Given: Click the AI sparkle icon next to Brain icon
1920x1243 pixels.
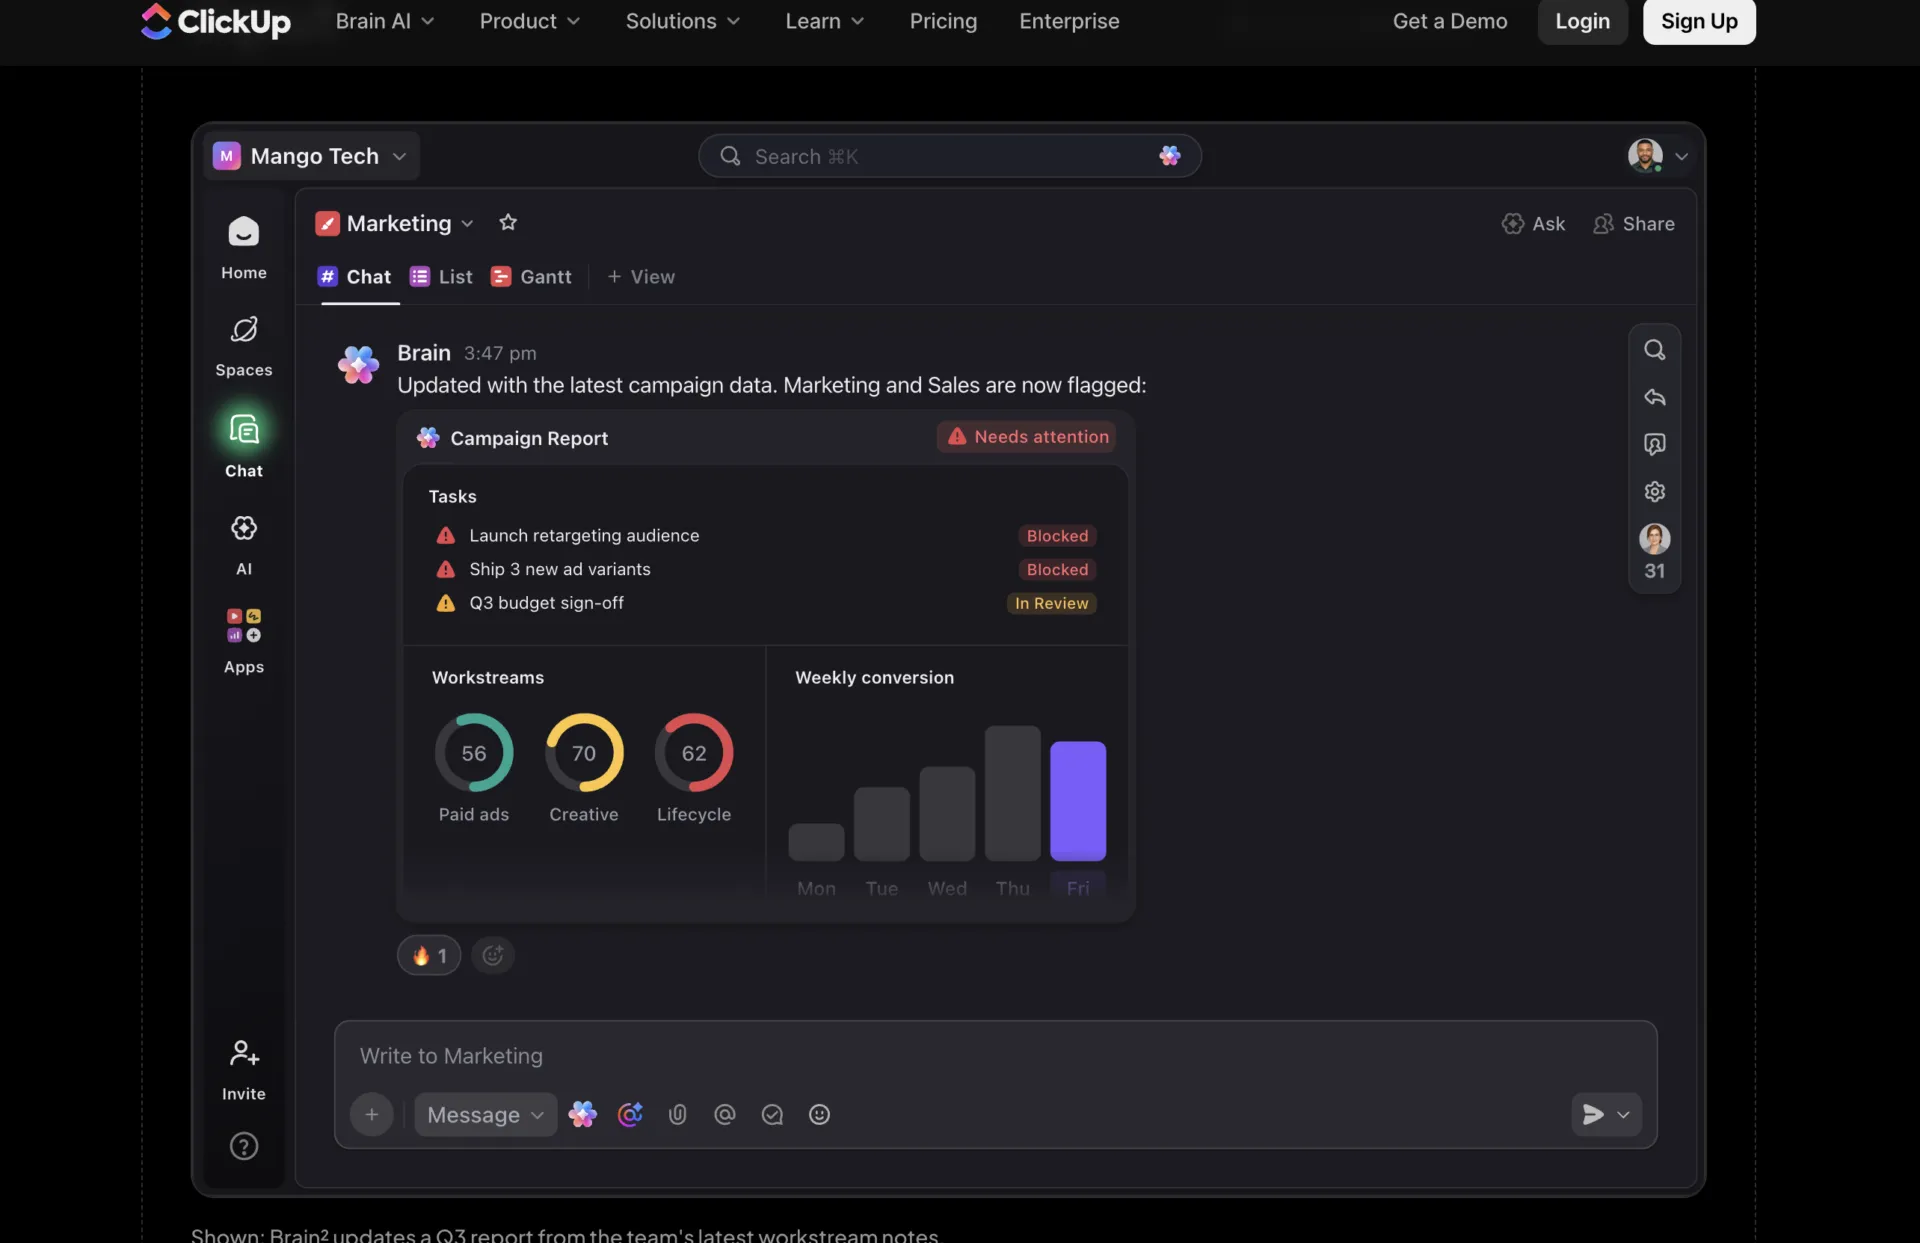Looking at the screenshot, I should tap(630, 1114).
